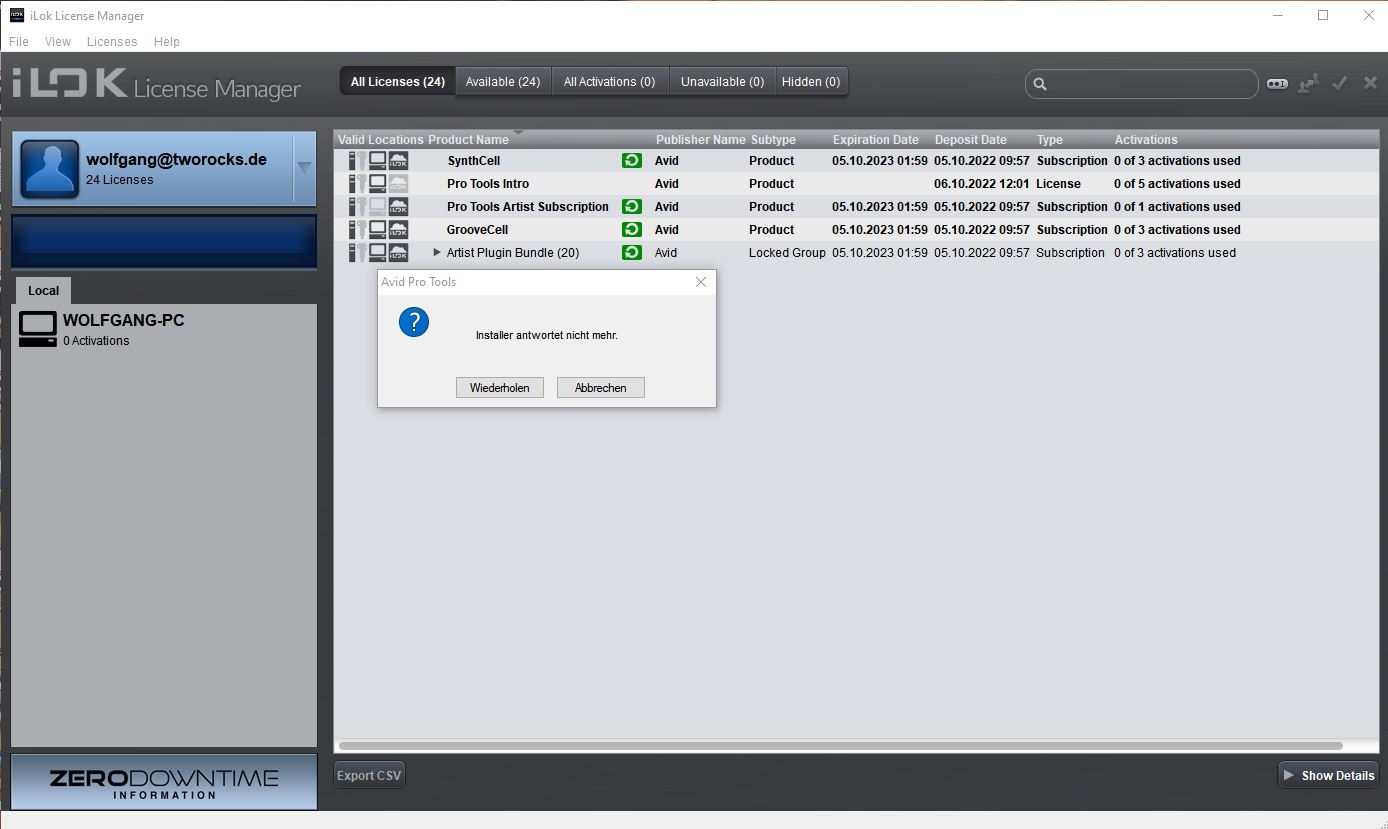The width and height of the screenshot is (1388, 829).
Task: Click the magnifier icon in search box
Action: point(1040,84)
